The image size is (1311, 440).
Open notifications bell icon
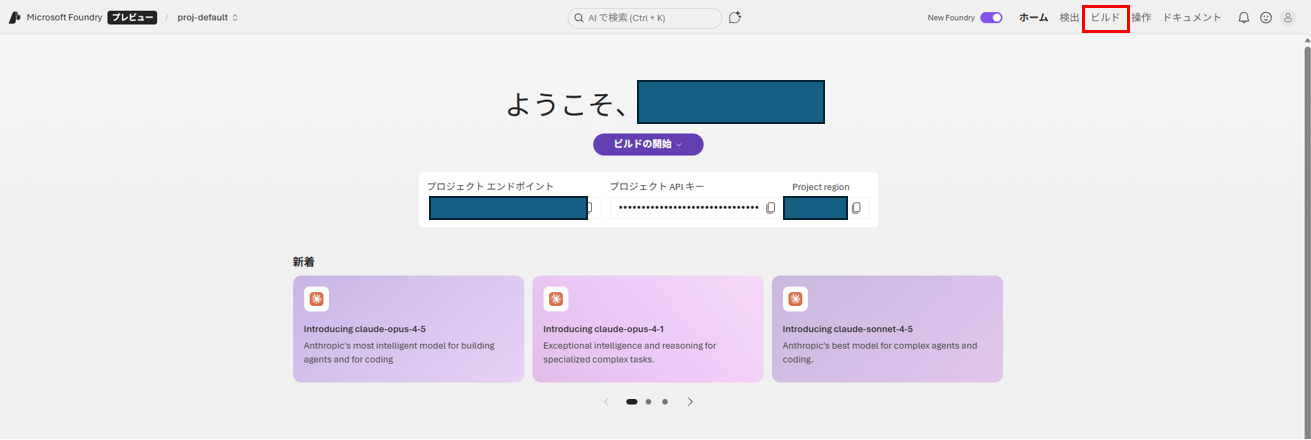point(1244,18)
